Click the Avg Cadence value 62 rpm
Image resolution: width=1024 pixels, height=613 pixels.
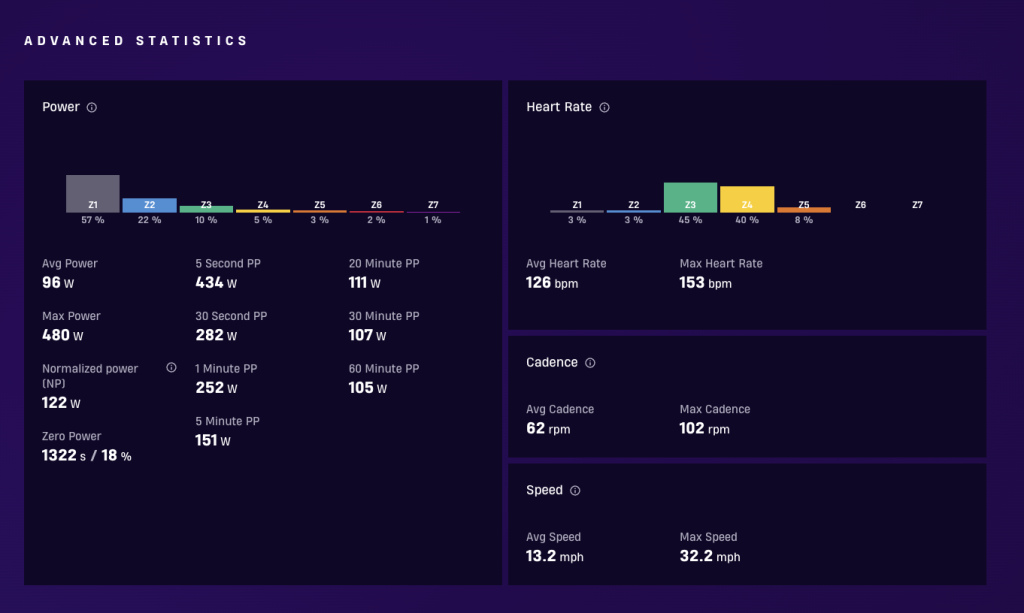point(548,428)
